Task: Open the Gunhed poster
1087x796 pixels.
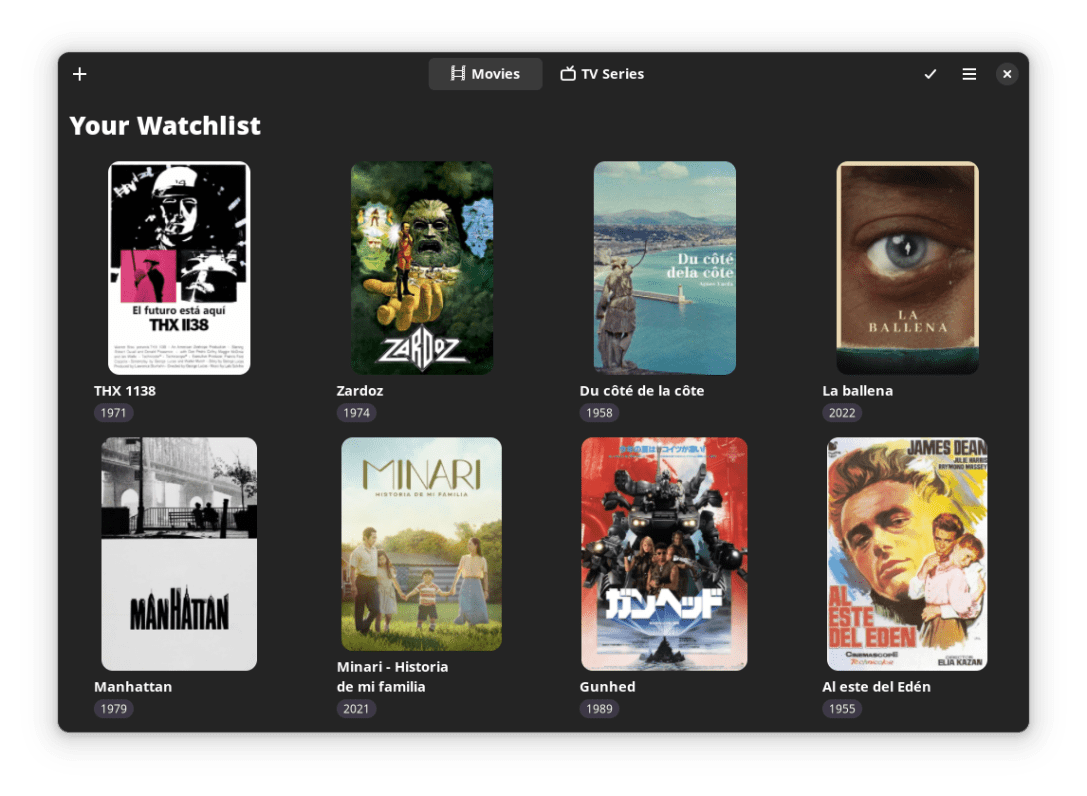Action: (x=664, y=554)
